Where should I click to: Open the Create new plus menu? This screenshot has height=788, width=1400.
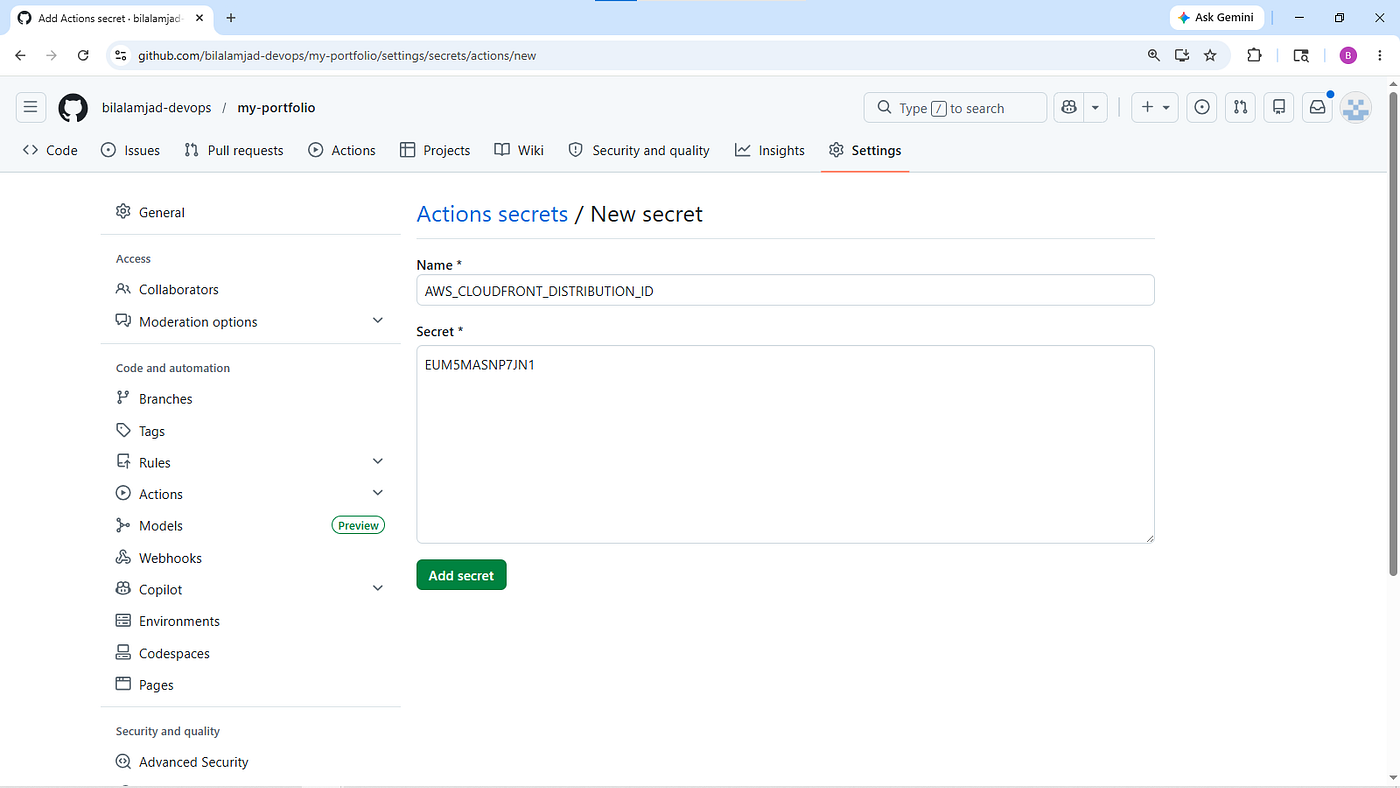point(1156,108)
